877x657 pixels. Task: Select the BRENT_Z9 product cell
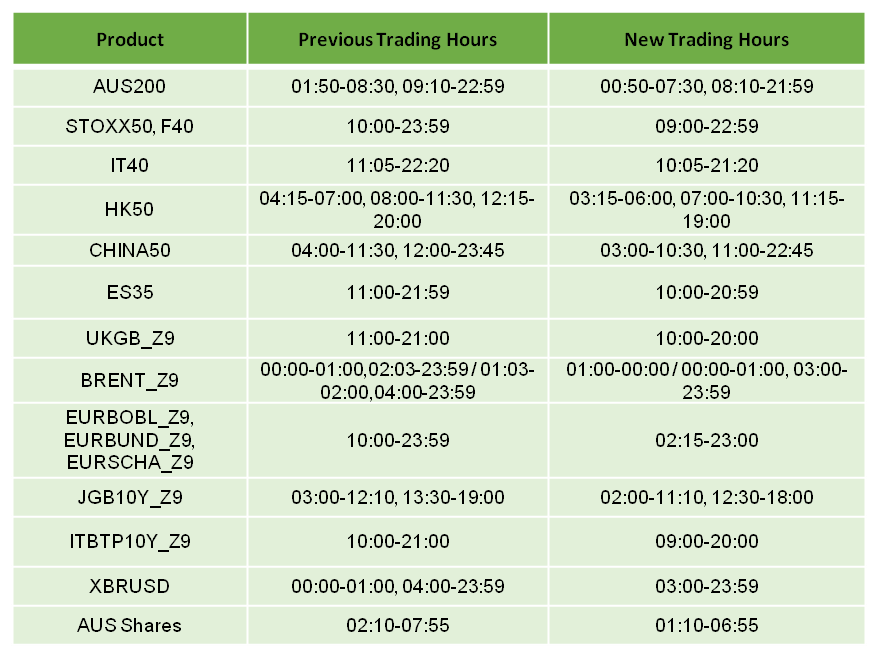click(130, 380)
